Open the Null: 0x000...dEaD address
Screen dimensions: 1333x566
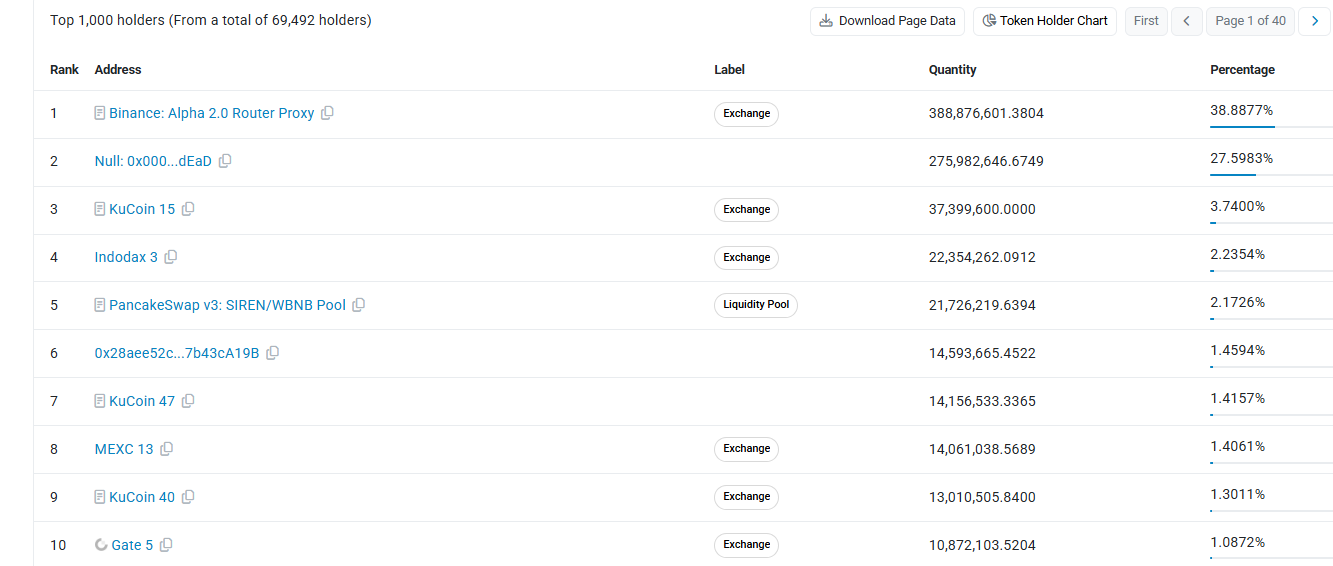[x=153, y=161]
